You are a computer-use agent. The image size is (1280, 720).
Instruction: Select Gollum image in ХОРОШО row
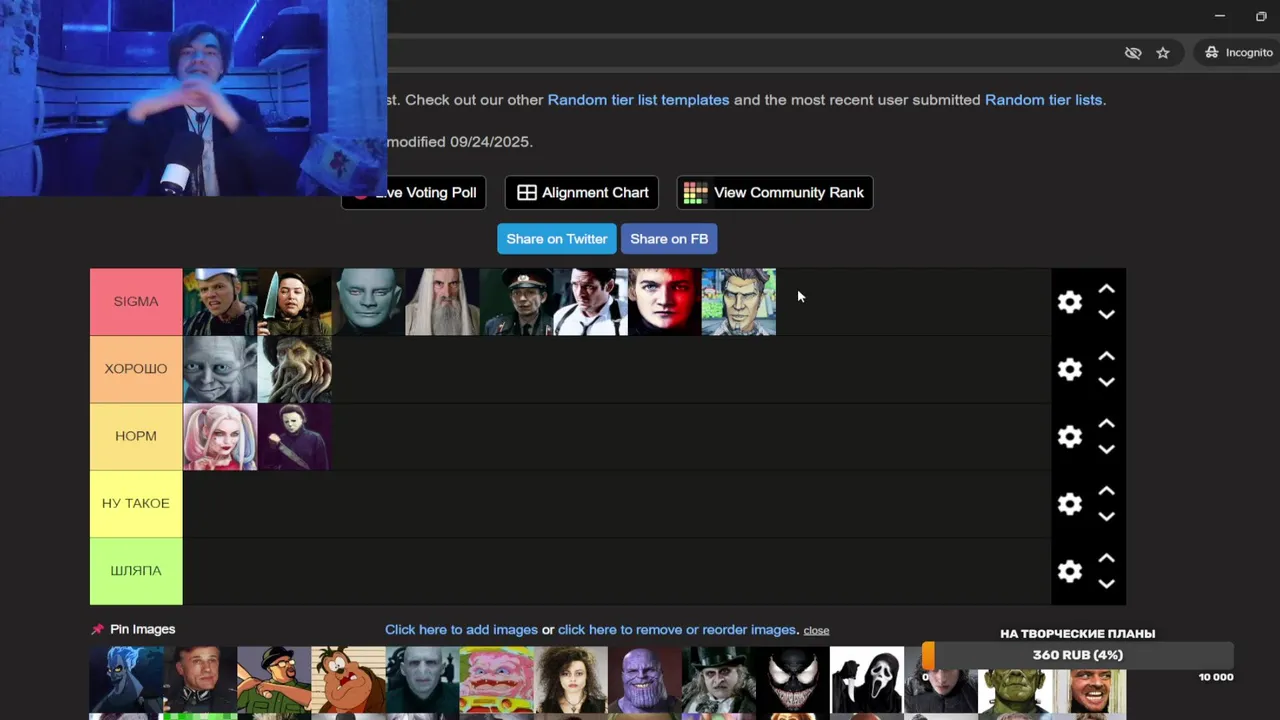[220, 369]
